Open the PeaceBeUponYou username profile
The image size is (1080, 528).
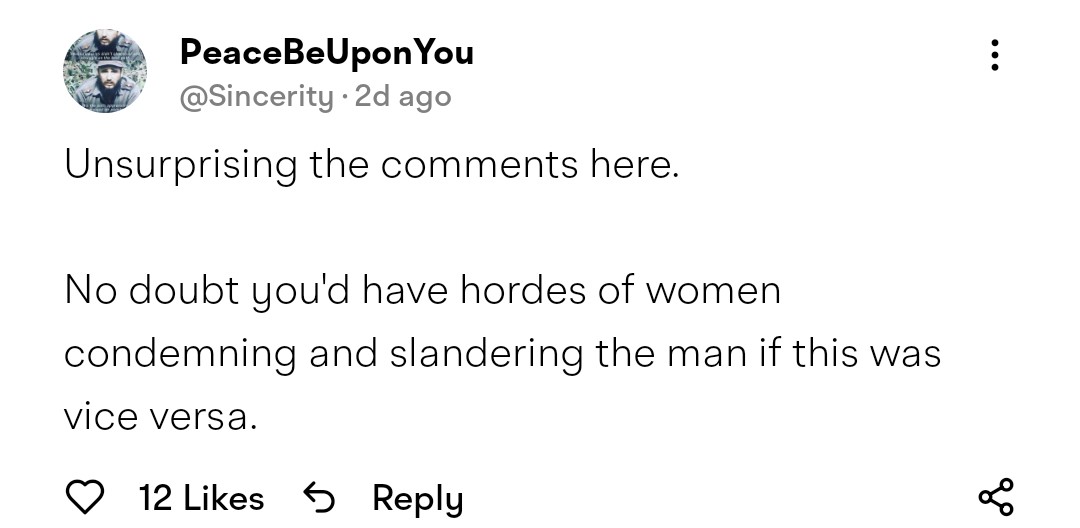coord(326,52)
